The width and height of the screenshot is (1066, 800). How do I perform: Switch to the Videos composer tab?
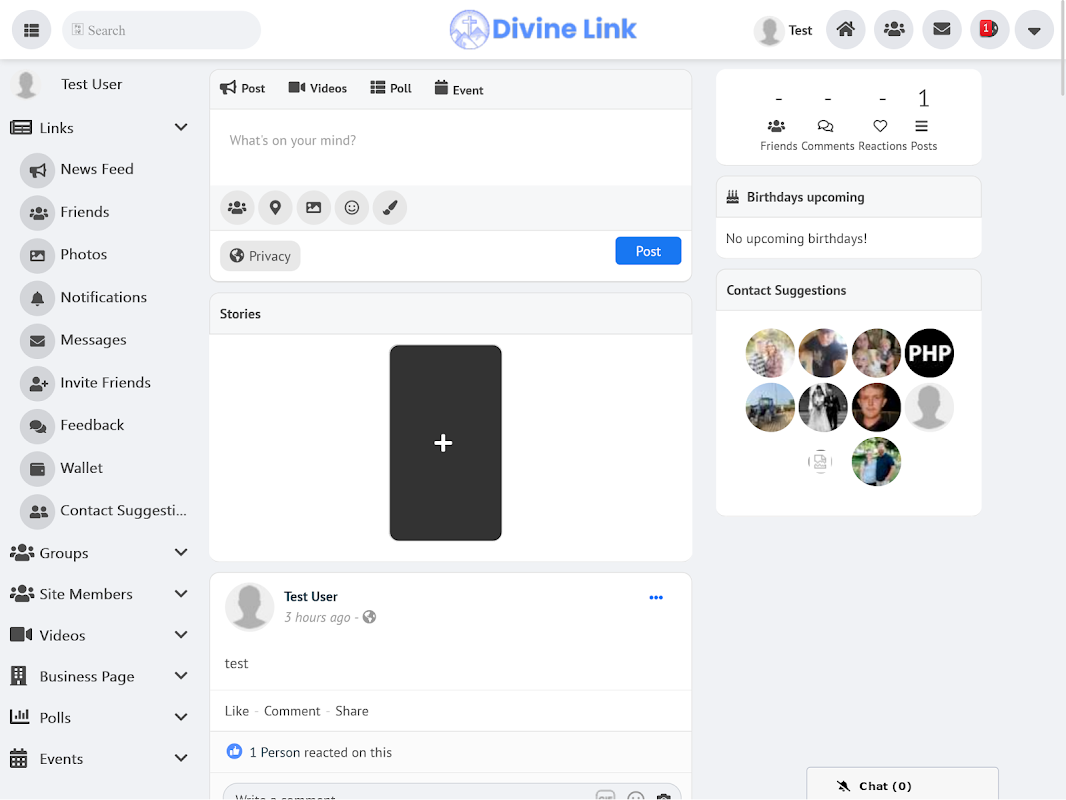tap(317, 88)
